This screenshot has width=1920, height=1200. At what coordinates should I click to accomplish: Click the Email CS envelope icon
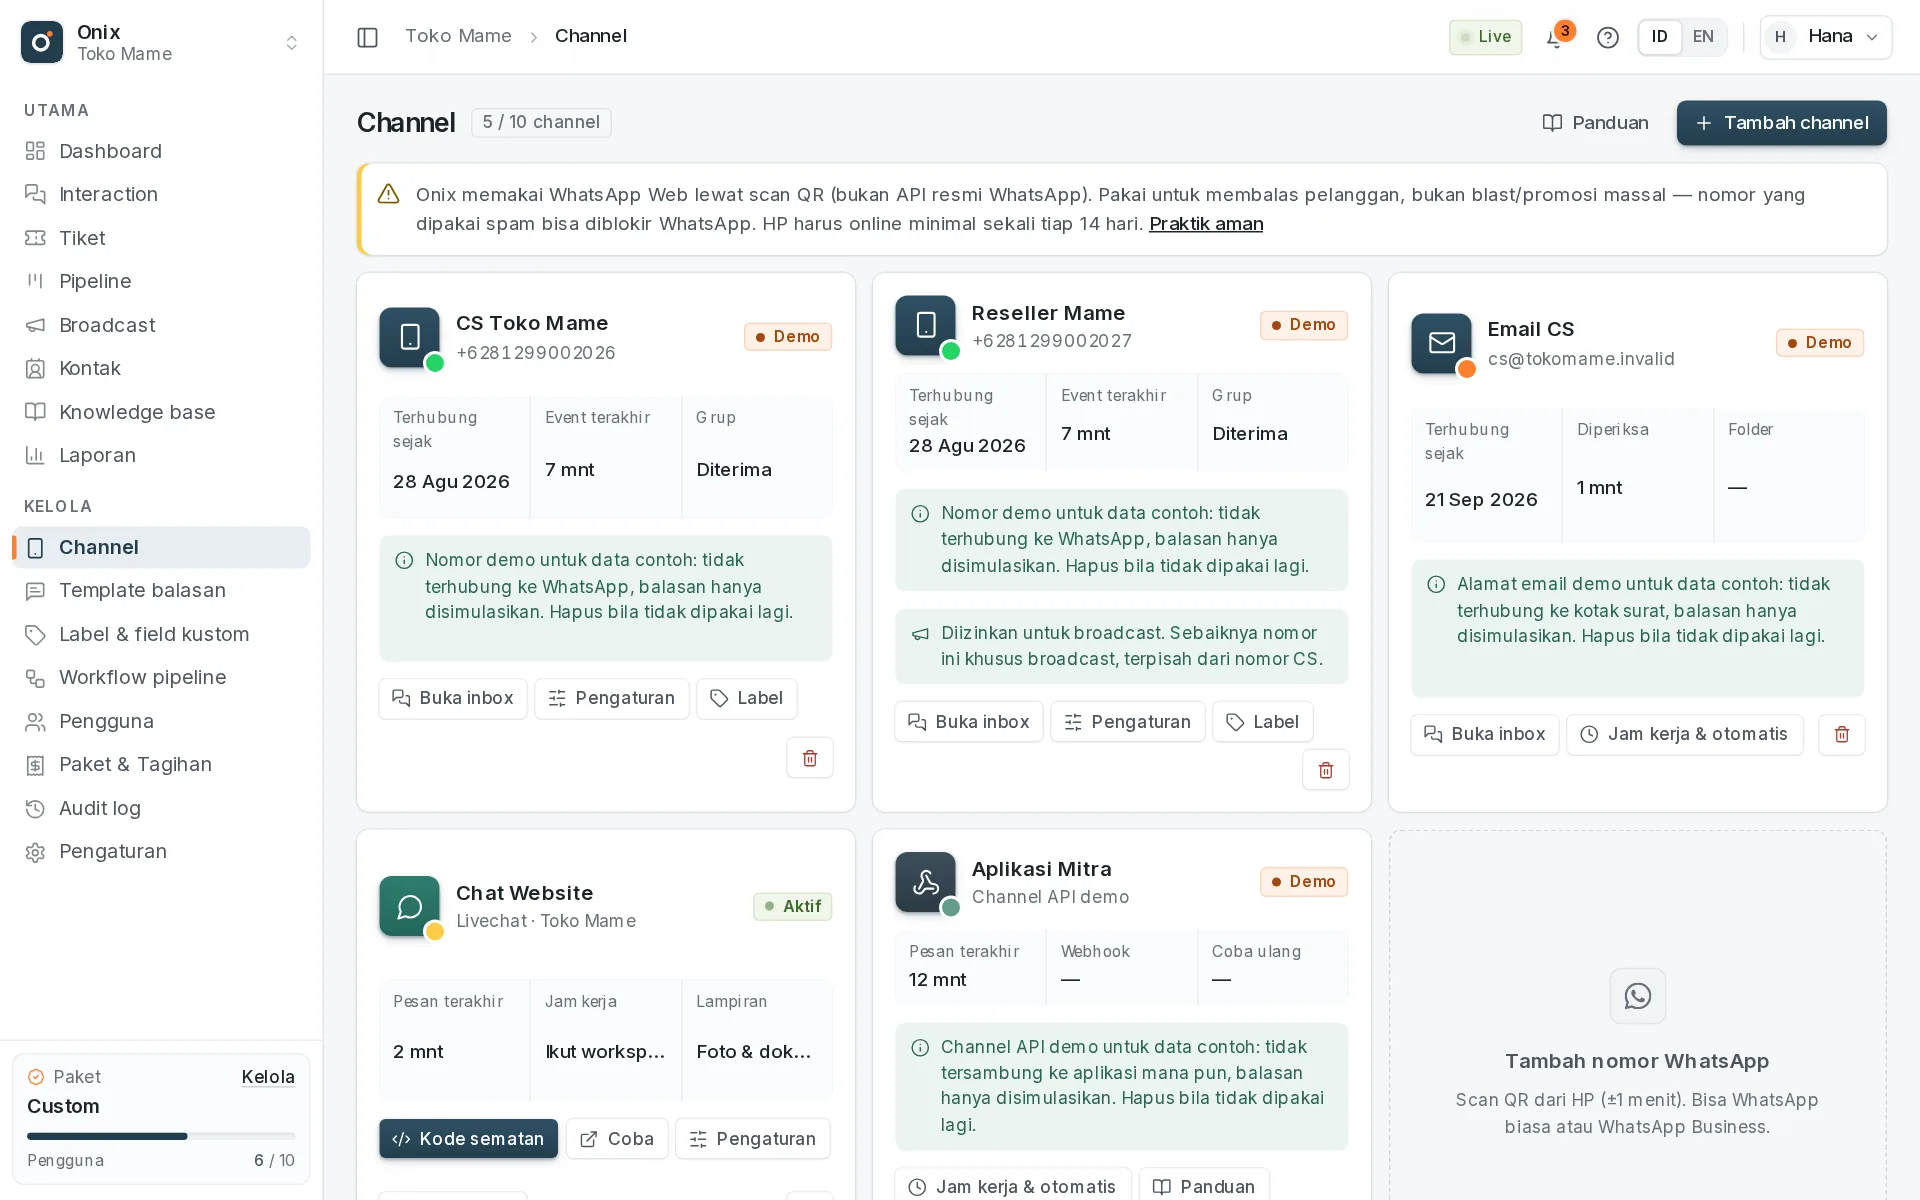[x=1441, y=343]
